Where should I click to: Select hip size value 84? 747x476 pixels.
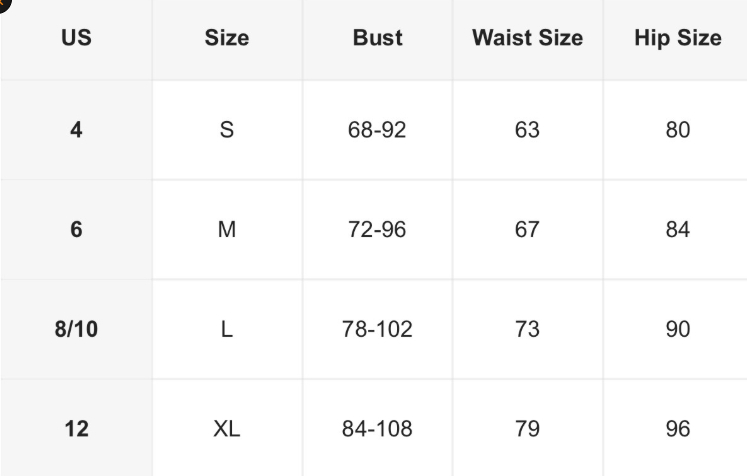(x=677, y=230)
